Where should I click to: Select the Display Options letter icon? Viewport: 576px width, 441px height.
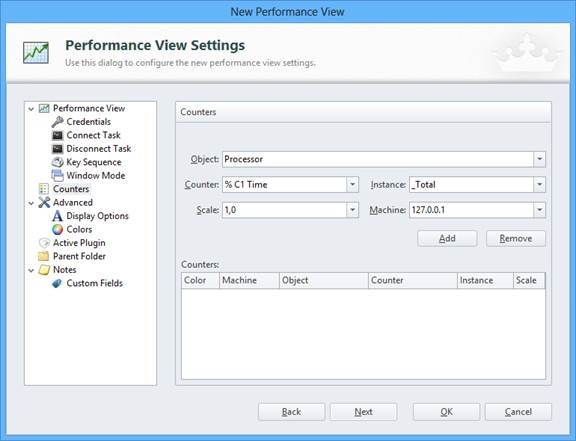coord(57,216)
